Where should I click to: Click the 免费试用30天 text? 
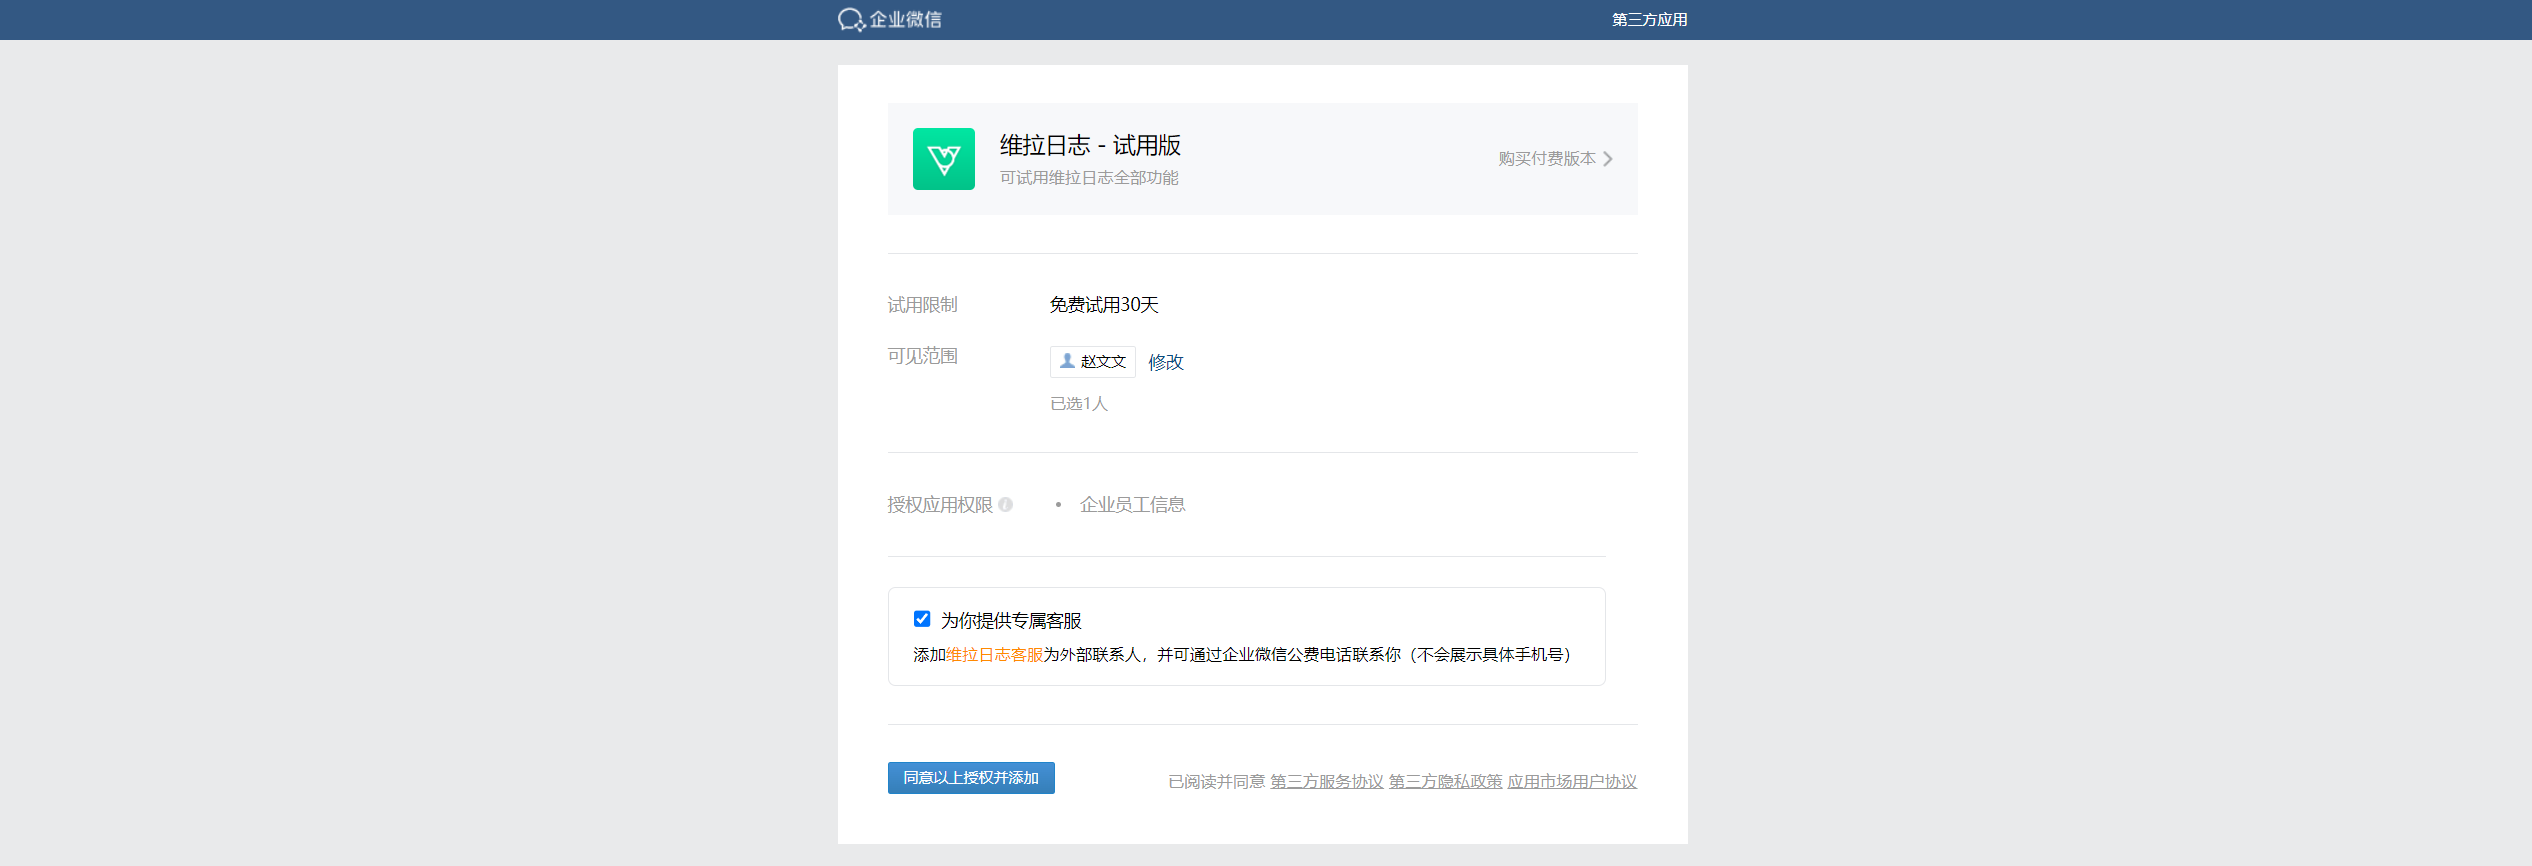[1104, 305]
